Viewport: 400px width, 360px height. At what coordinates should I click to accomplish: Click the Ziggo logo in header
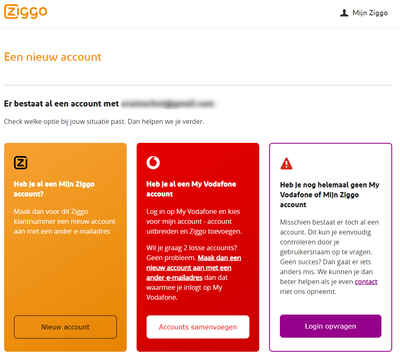(26, 12)
